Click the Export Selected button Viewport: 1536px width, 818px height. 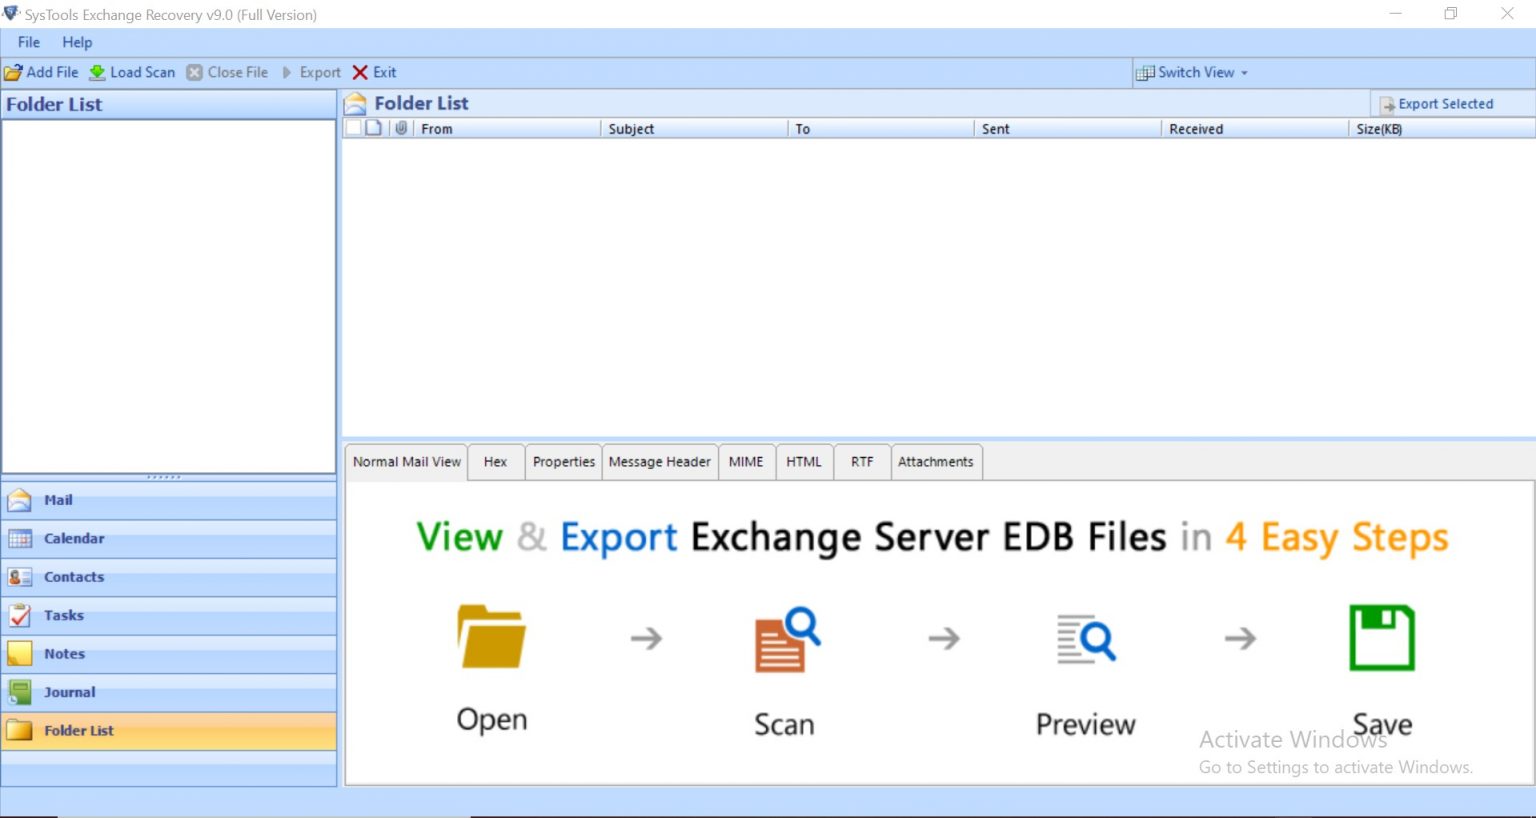click(1436, 104)
